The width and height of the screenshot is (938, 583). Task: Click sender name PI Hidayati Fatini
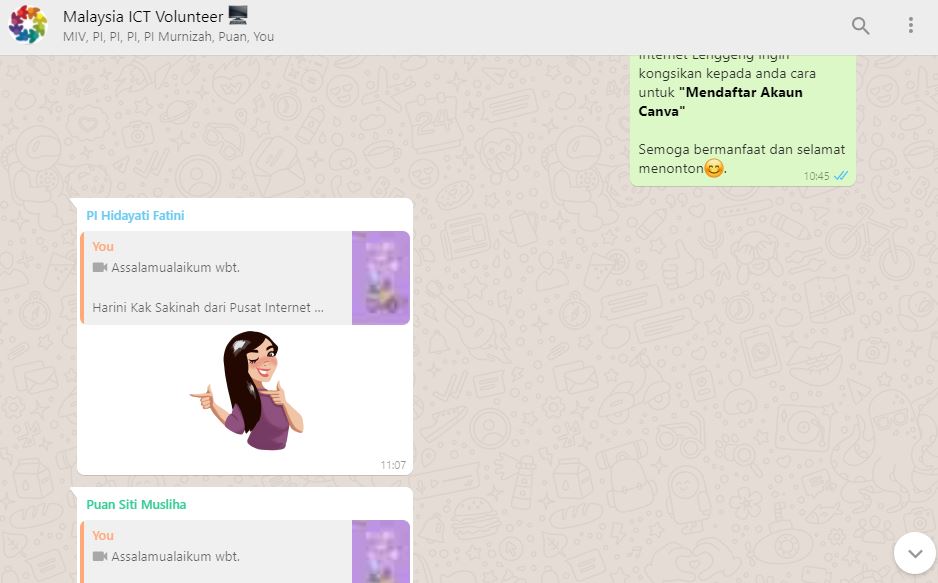click(135, 215)
